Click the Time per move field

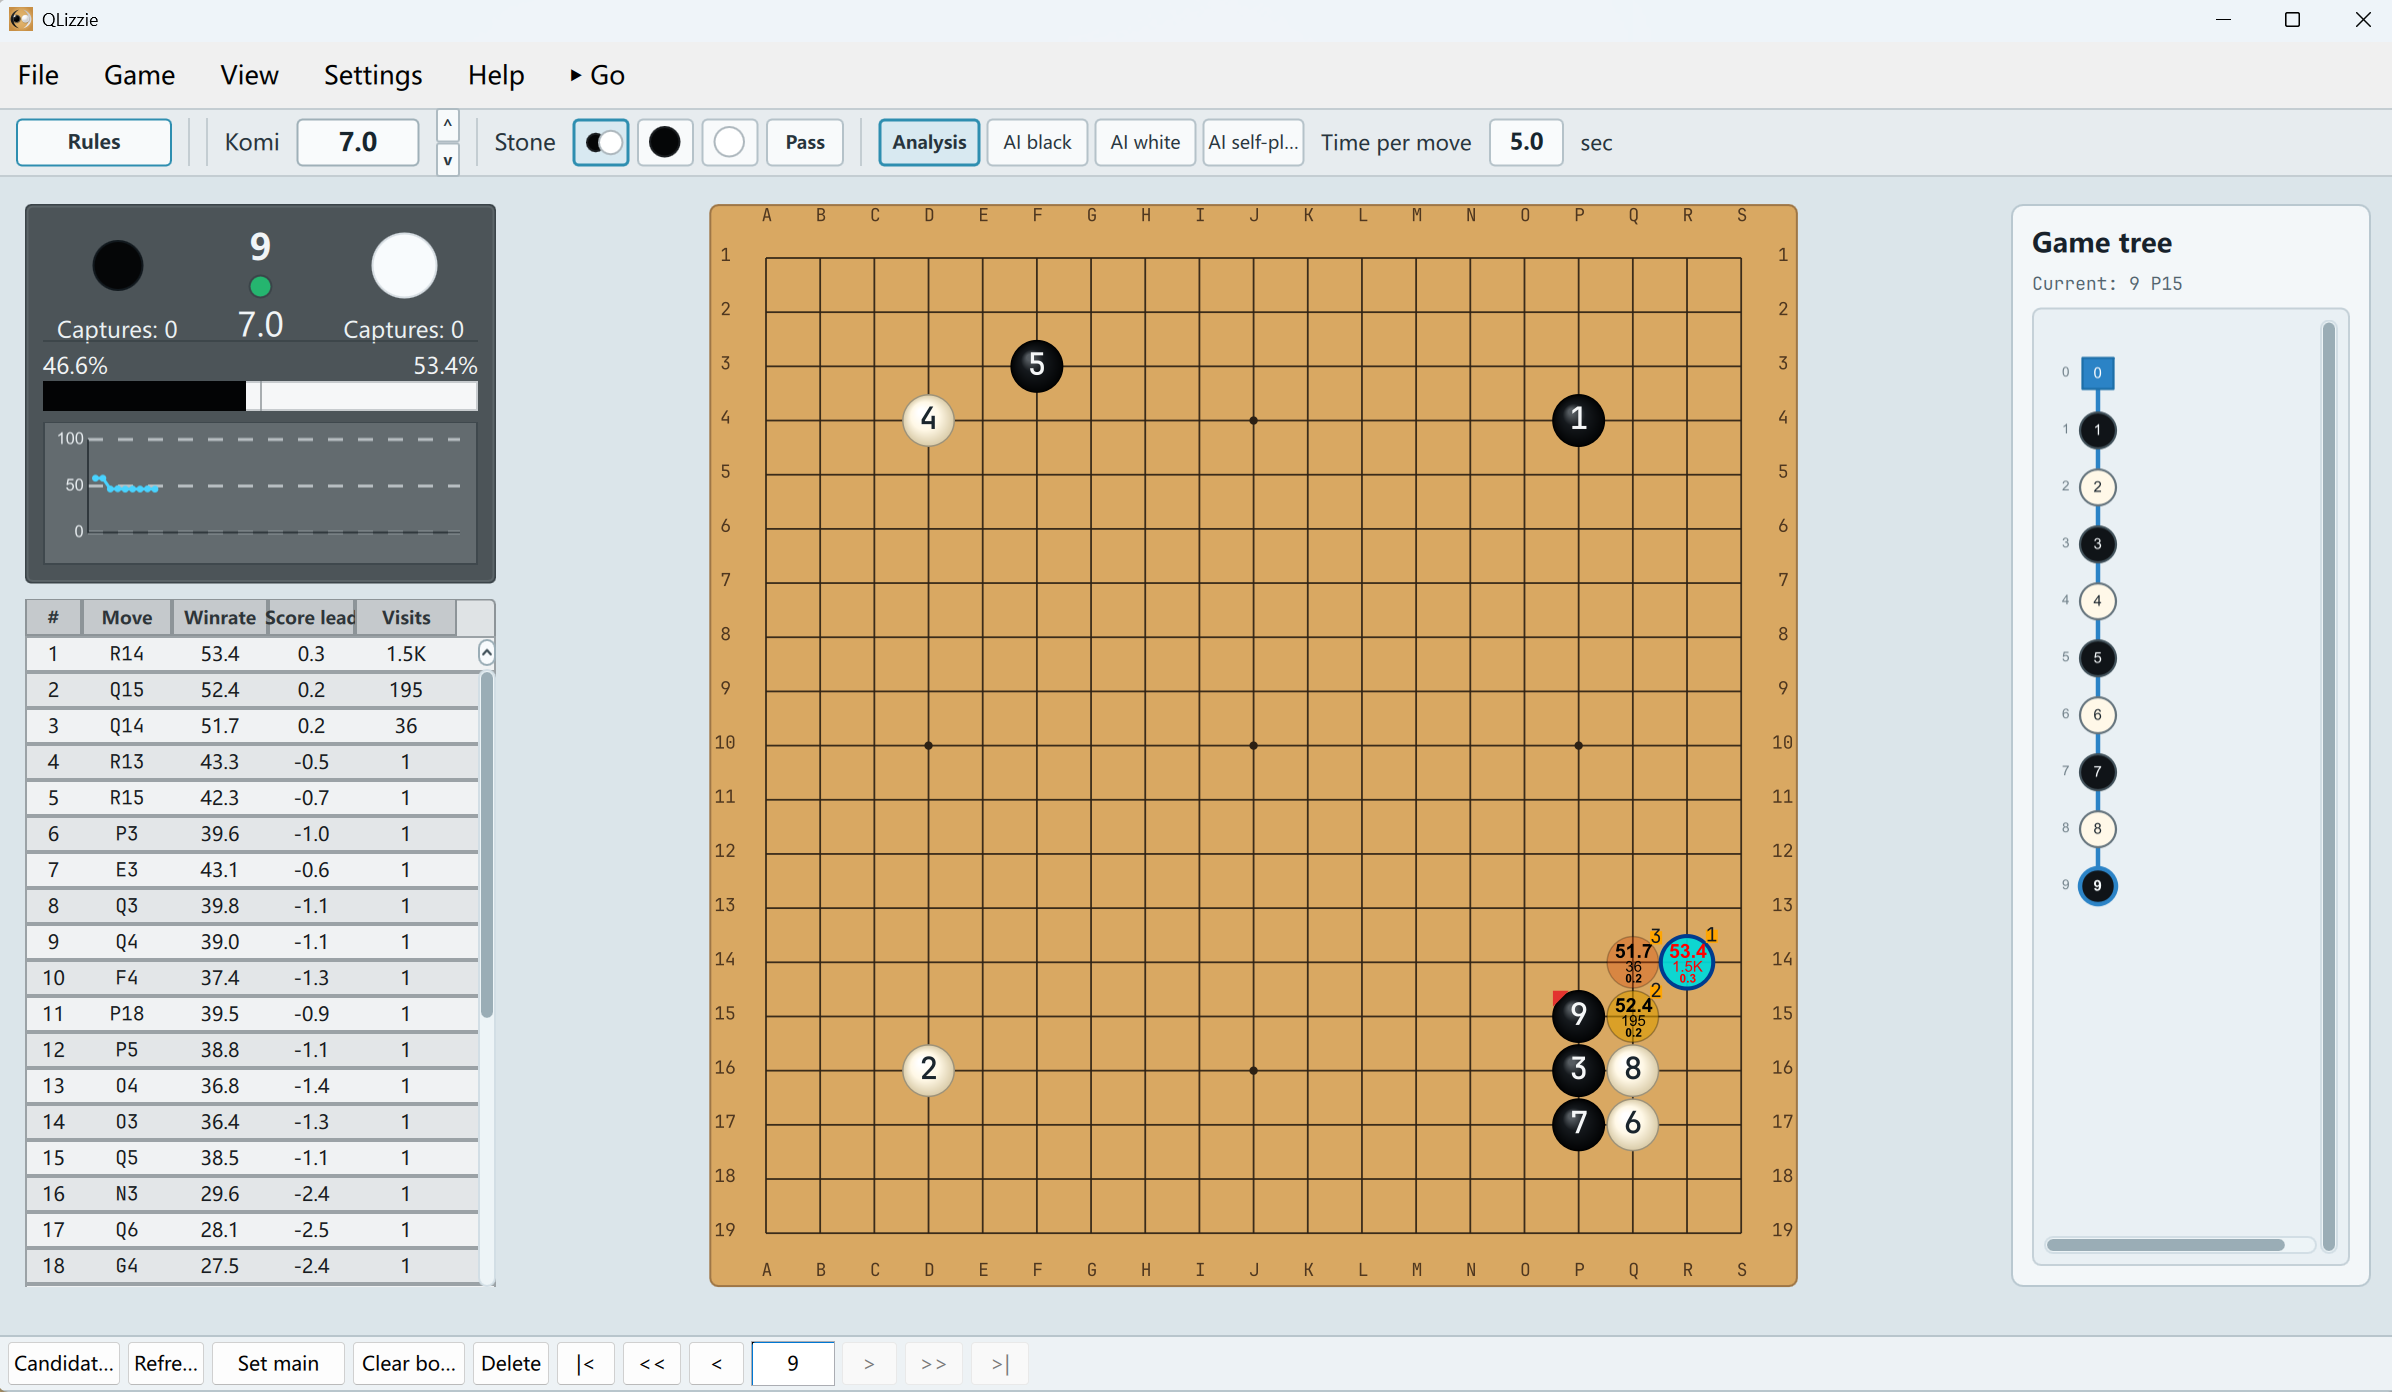(x=1526, y=142)
